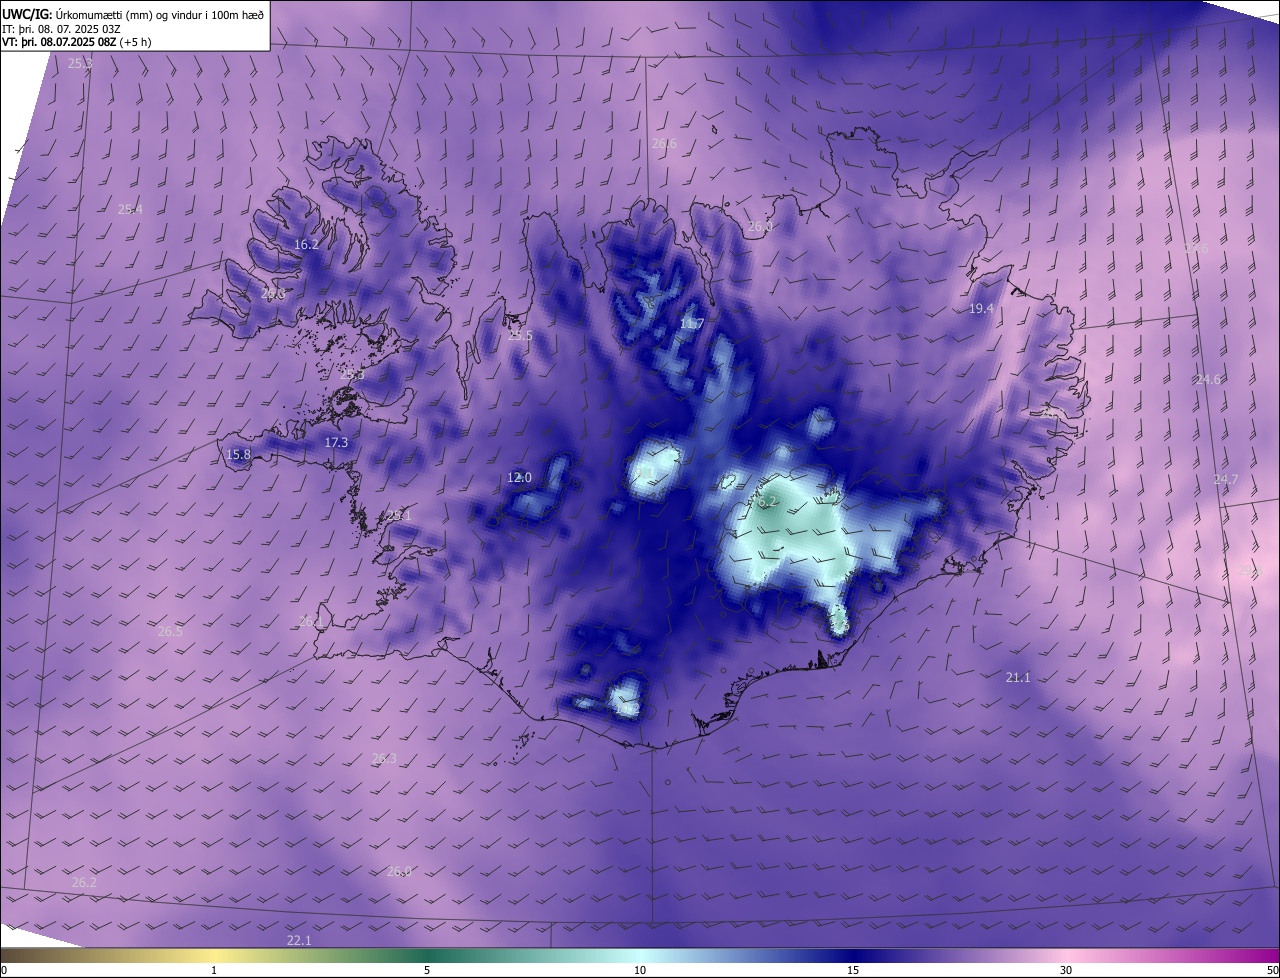Screen dimensions: 1280x978
Task: Click the 26.3 value in sea south of Iceland
Action: click(384, 758)
